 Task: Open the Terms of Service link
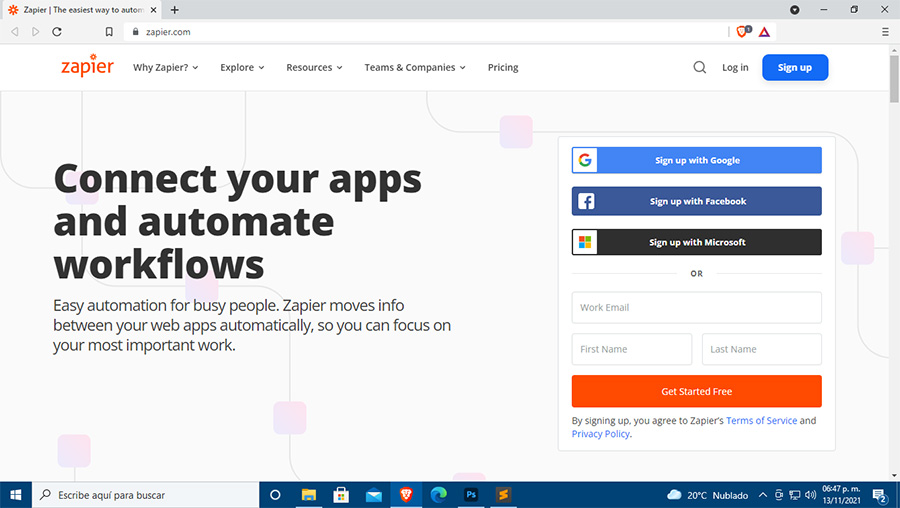tap(761, 420)
